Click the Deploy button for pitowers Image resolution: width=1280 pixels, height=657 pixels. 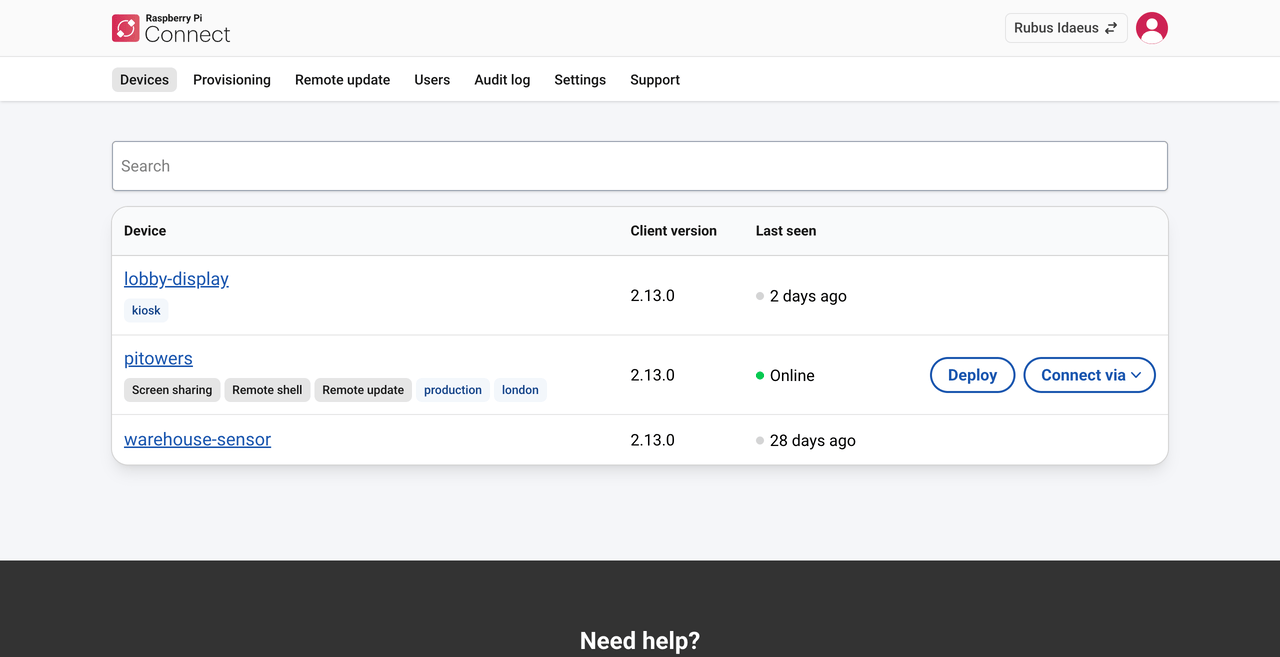coord(972,375)
